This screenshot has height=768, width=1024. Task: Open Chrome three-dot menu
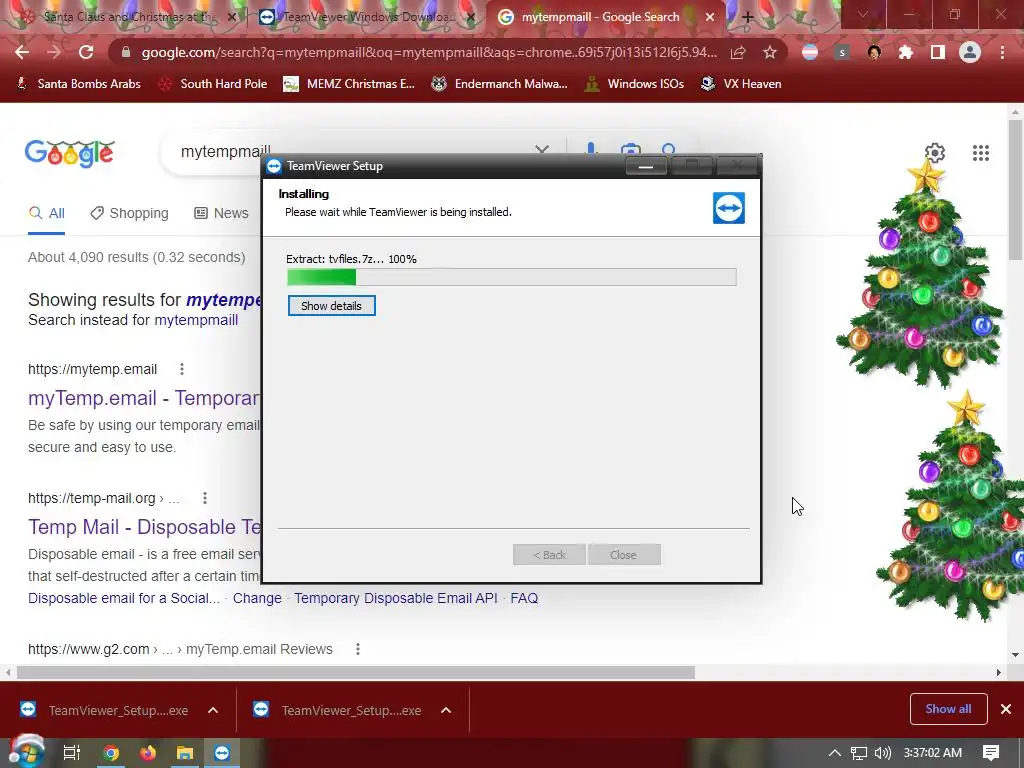(x=1002, y=52)
